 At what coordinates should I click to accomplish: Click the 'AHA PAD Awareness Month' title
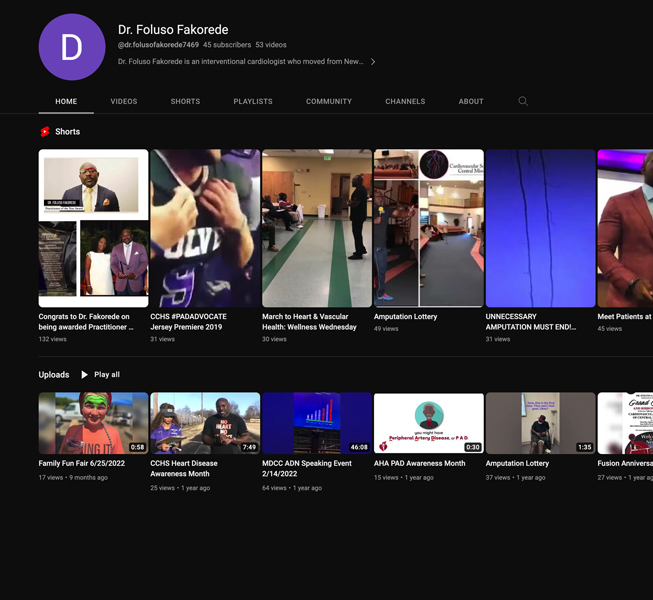pos(420,463)
